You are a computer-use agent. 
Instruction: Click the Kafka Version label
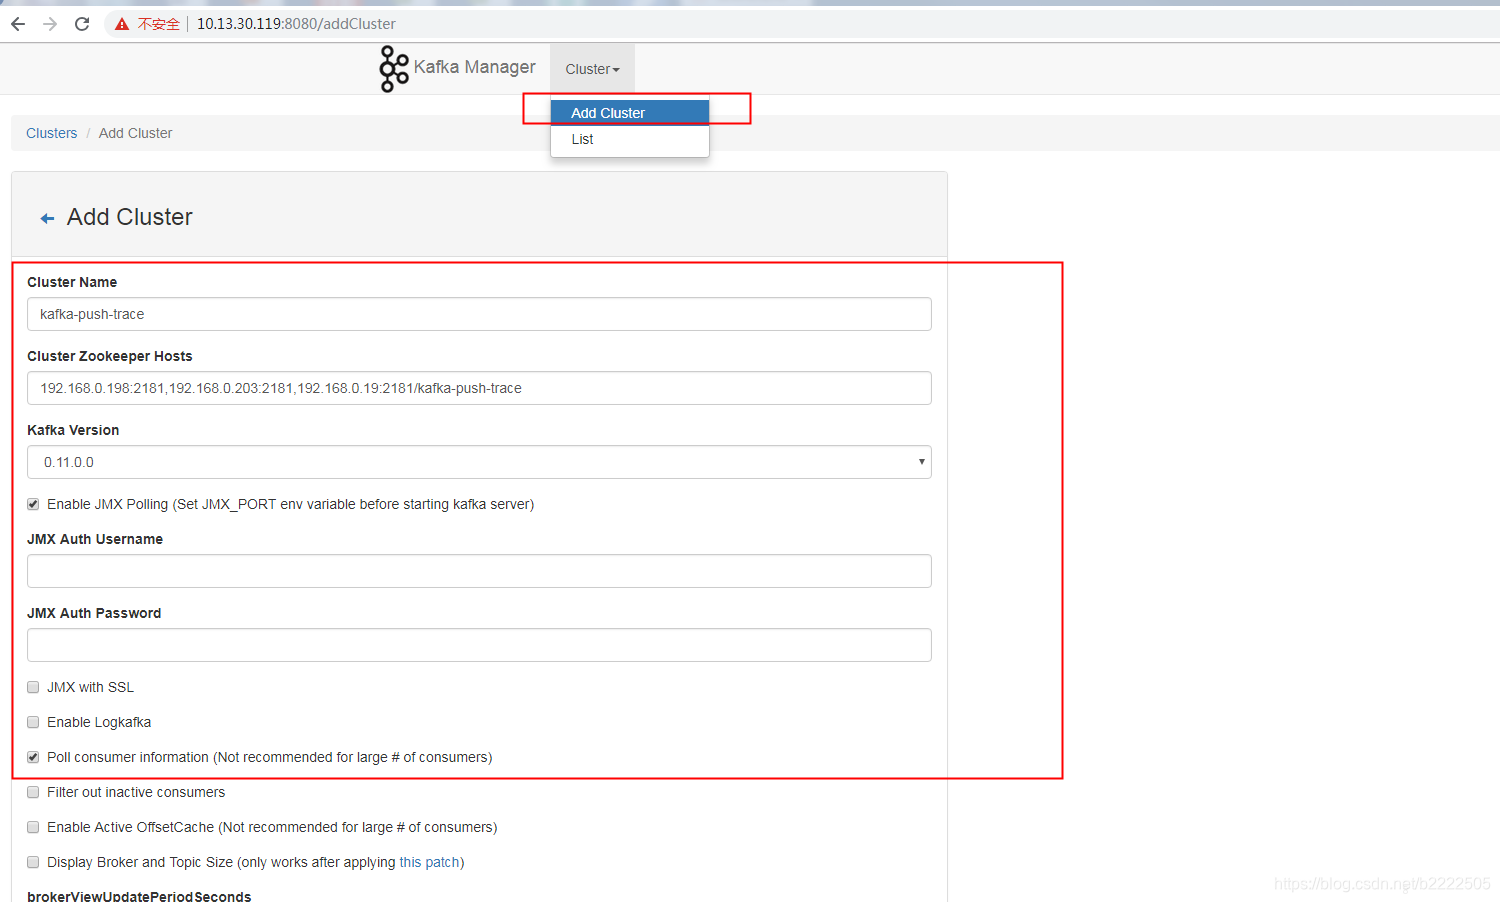pos(73,430)
